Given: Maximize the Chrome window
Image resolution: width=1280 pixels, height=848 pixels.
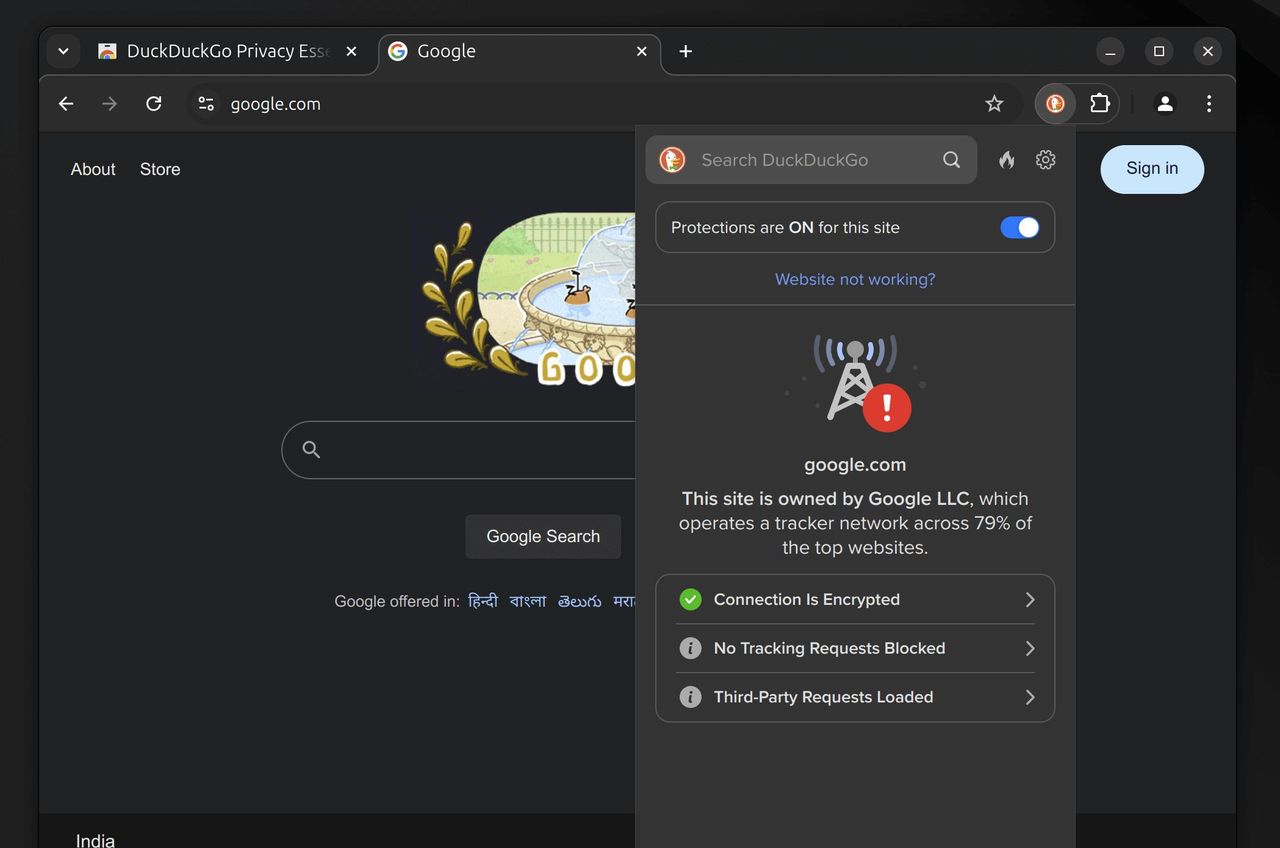Looking at the screenshot, I should 1159,51.
